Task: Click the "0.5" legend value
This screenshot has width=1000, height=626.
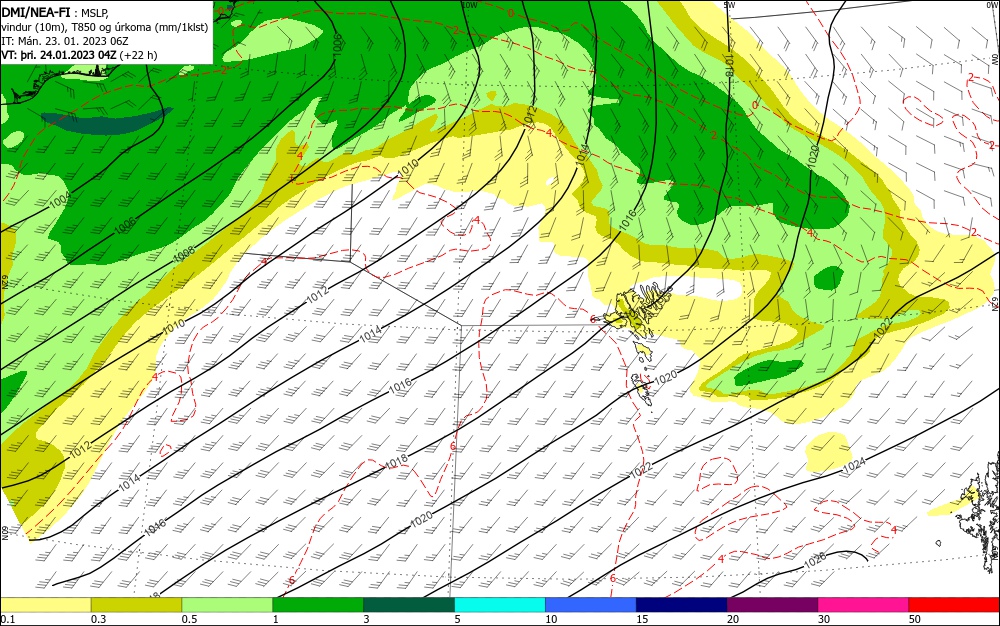Action: pos(189,619)
